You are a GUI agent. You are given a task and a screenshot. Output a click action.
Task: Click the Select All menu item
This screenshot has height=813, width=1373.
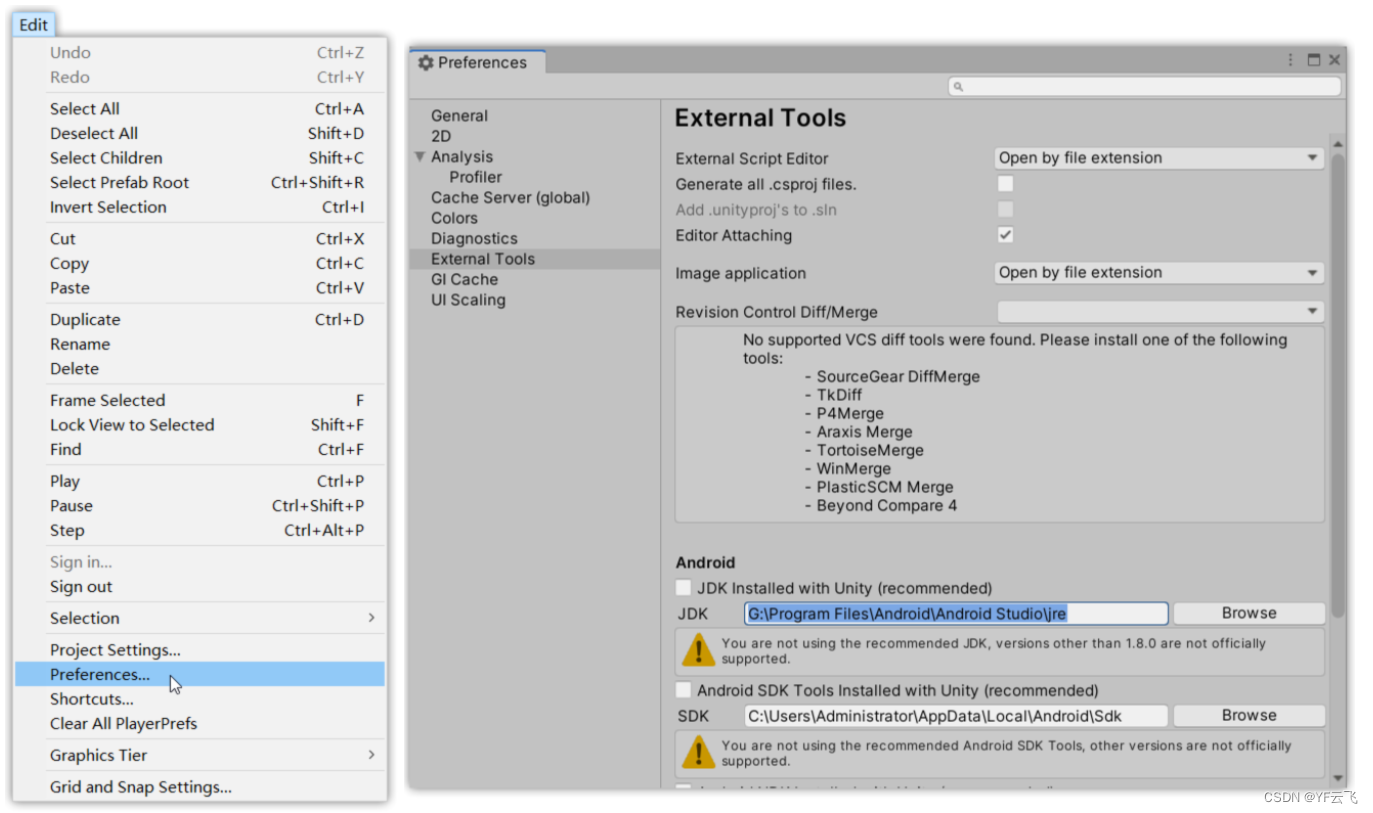(200, 109)
